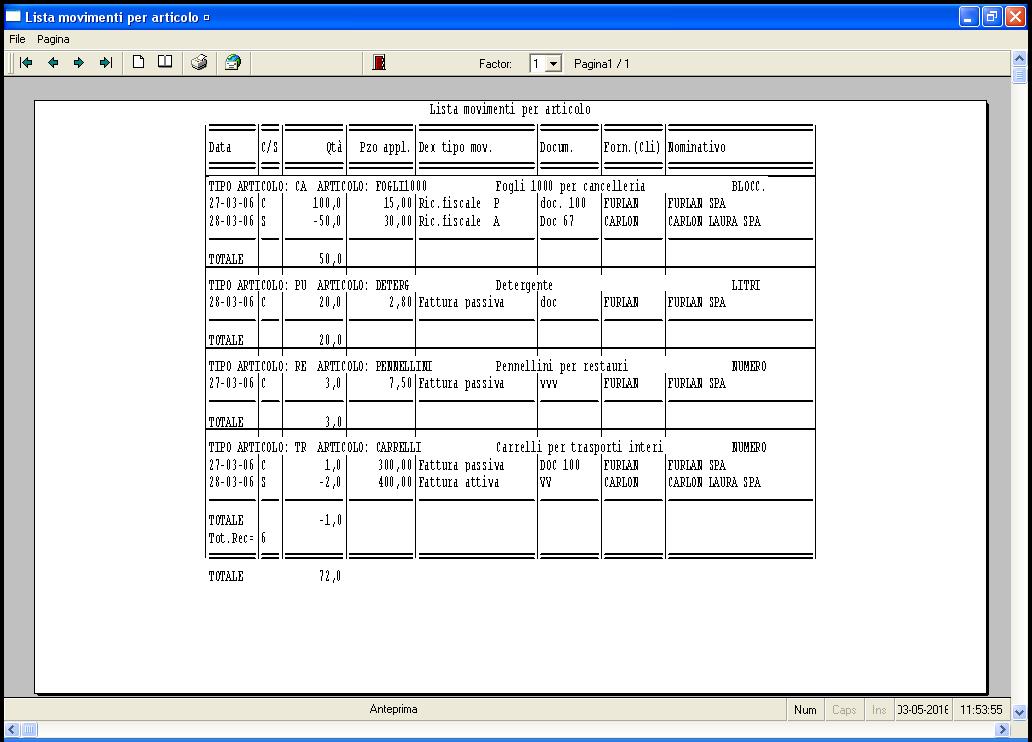Go to the previous page
Image resolution: width=1032 pixels, height=742 pixels.
point(53,63)
